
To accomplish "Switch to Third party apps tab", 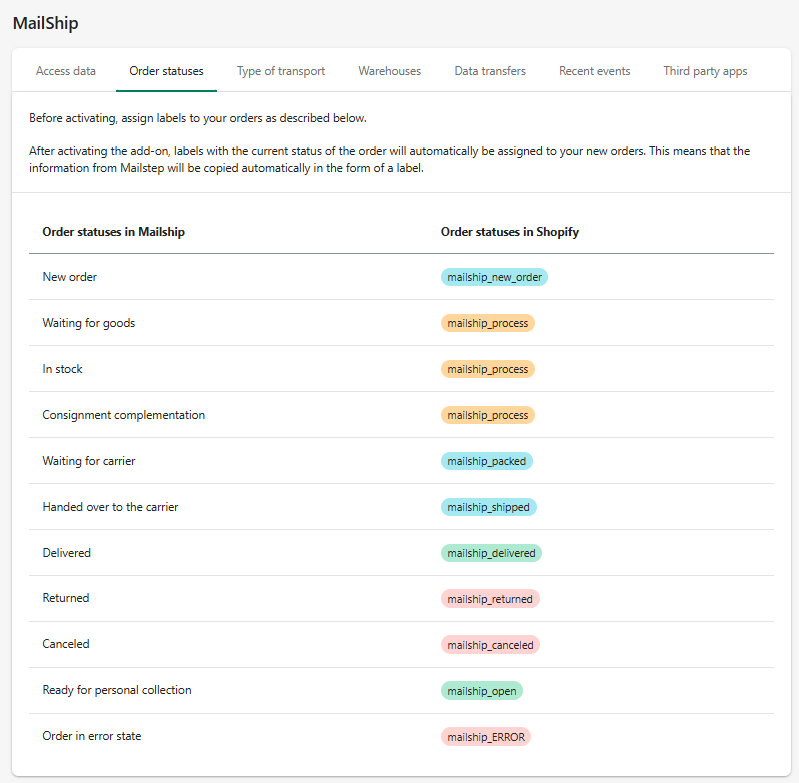I will click(x=705, y=71).
